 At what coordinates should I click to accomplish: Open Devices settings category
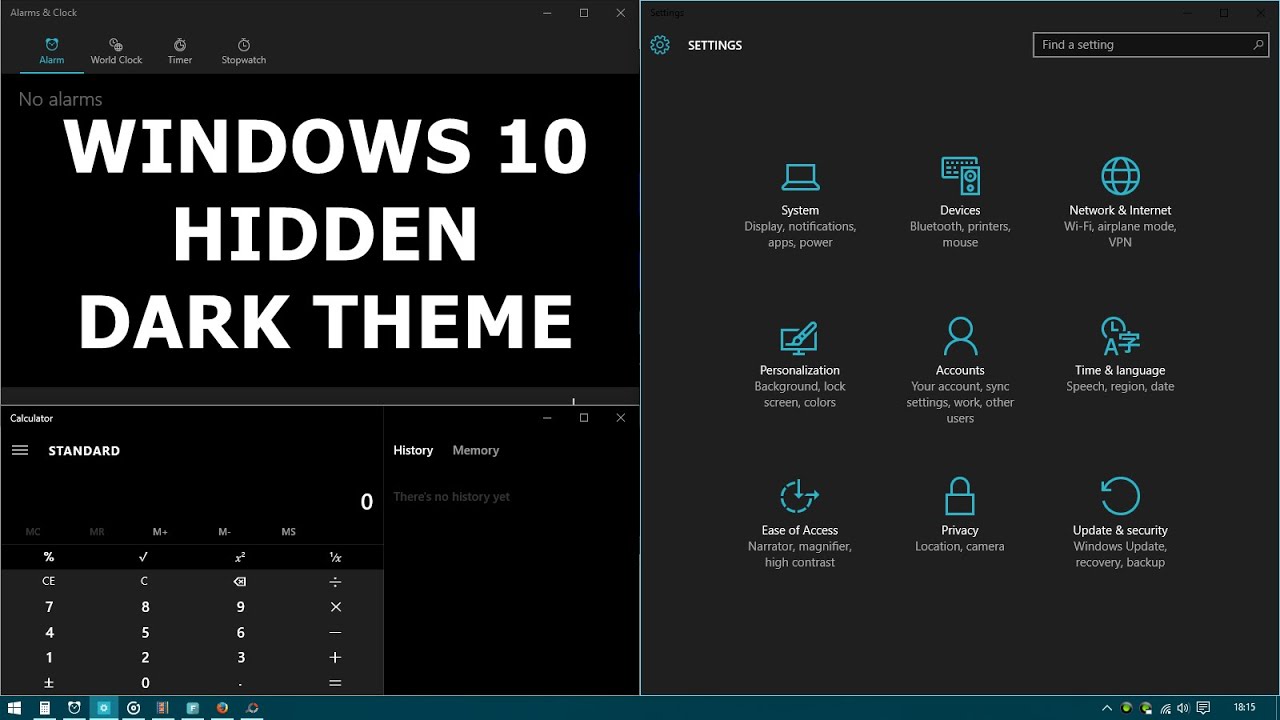(960, 205)
